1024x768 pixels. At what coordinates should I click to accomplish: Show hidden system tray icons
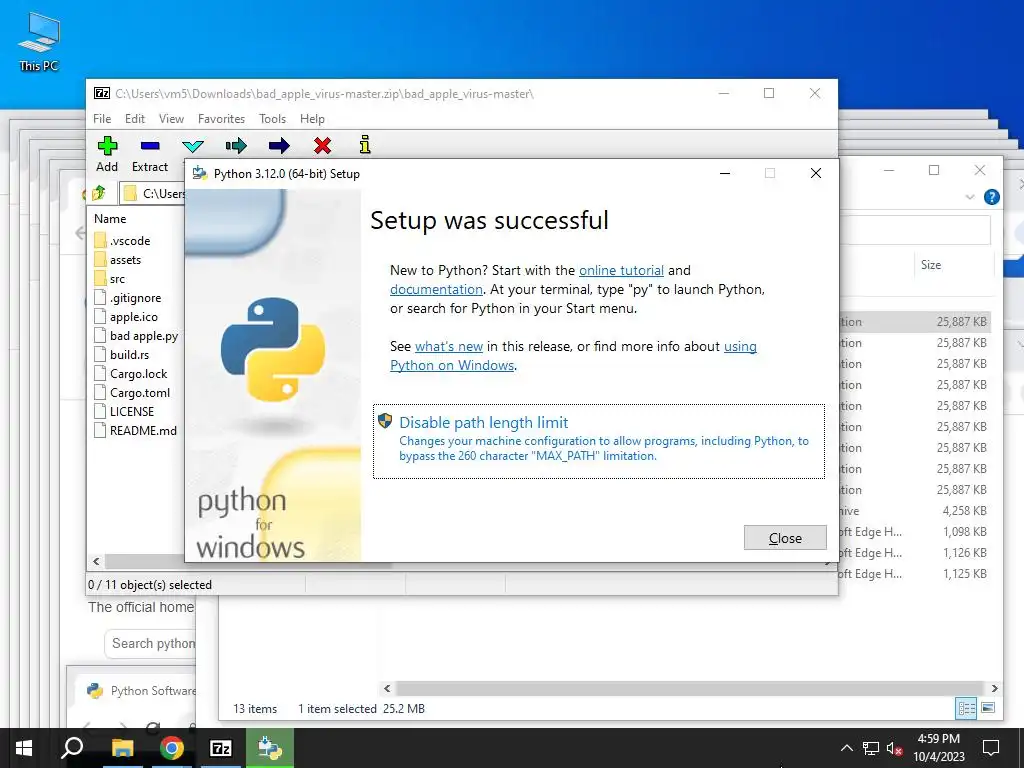pyautogui.click(x=846, y=748)
